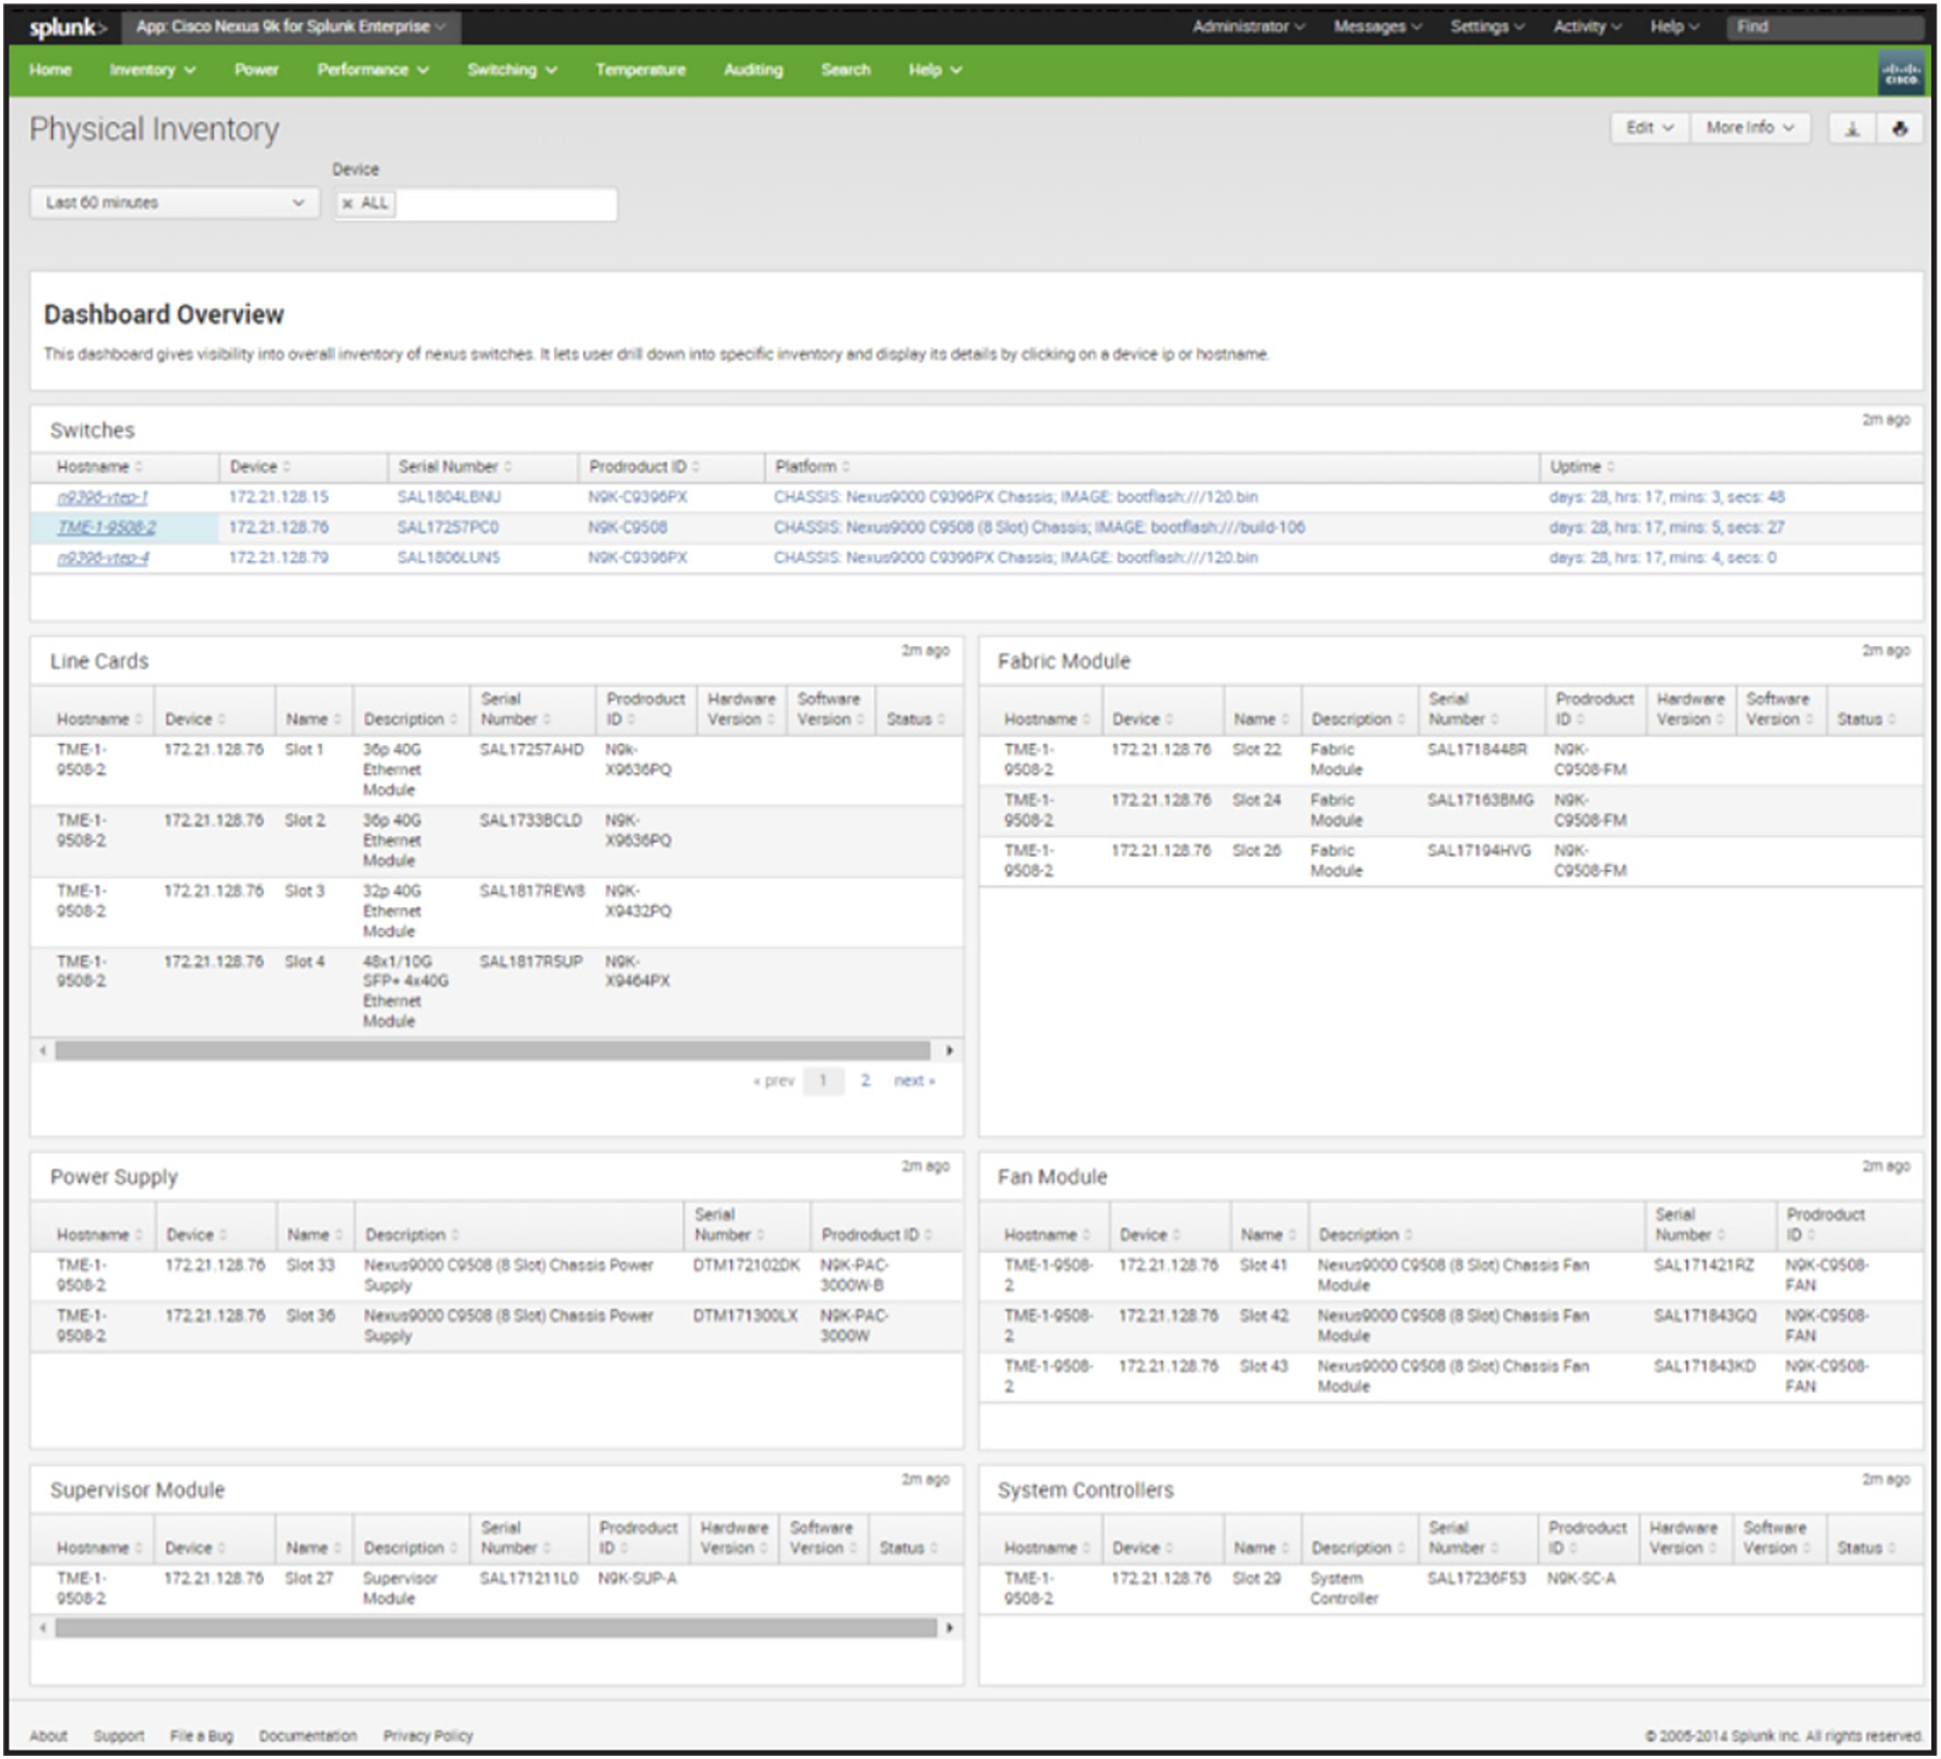This screenshot has width=1941, height=1759.
Task: Click N9K-SC-A product ID
Action: pos(1580,1579)
